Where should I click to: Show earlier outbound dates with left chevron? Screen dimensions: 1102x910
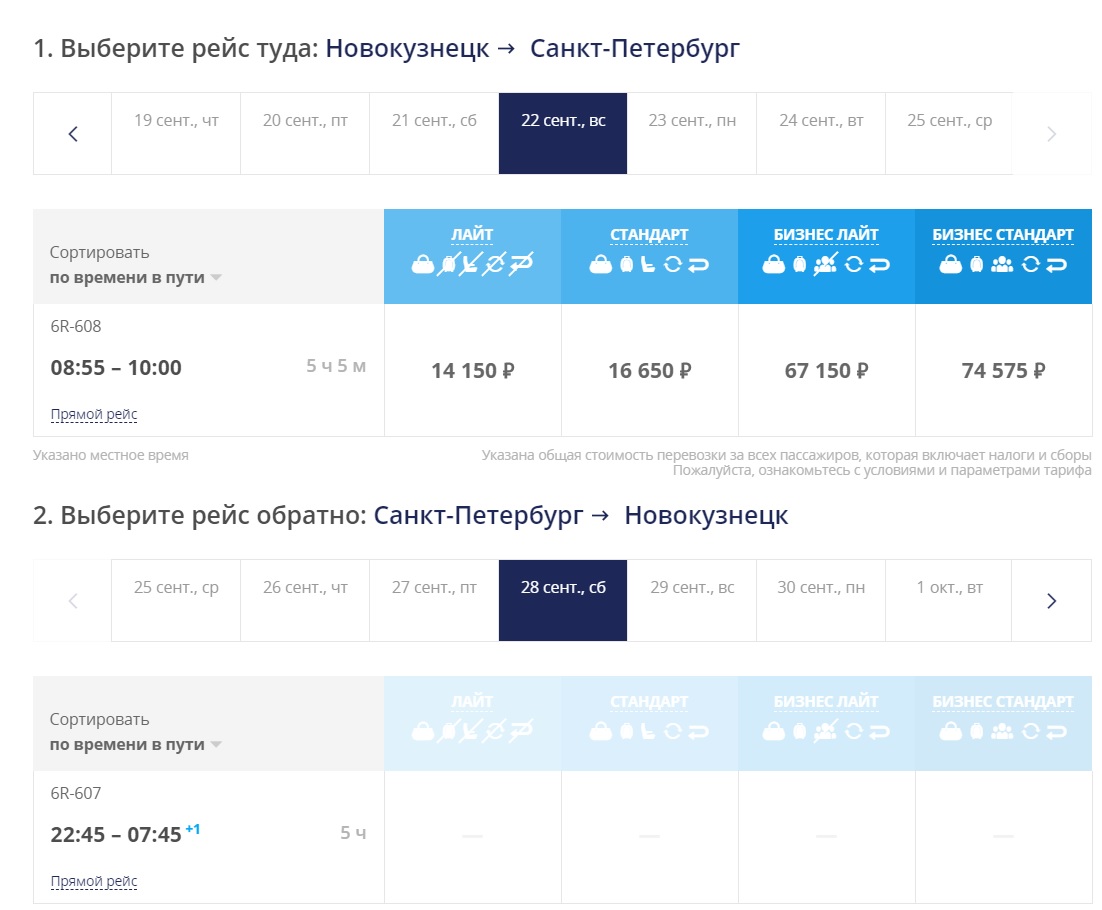72,134
